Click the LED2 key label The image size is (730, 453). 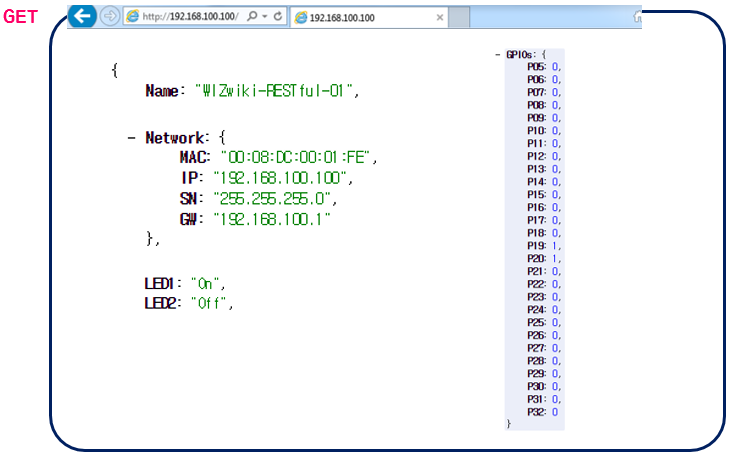[x=163, y=304]
